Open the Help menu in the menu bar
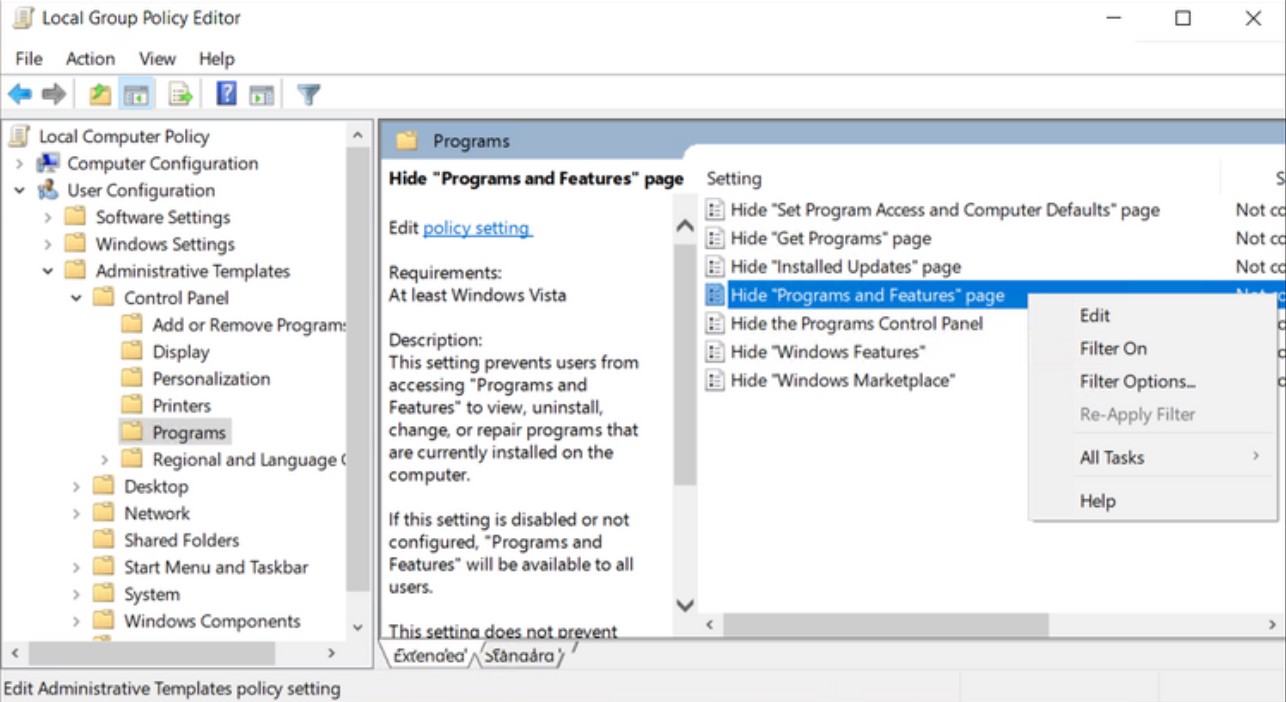 [x=216, y=59]
